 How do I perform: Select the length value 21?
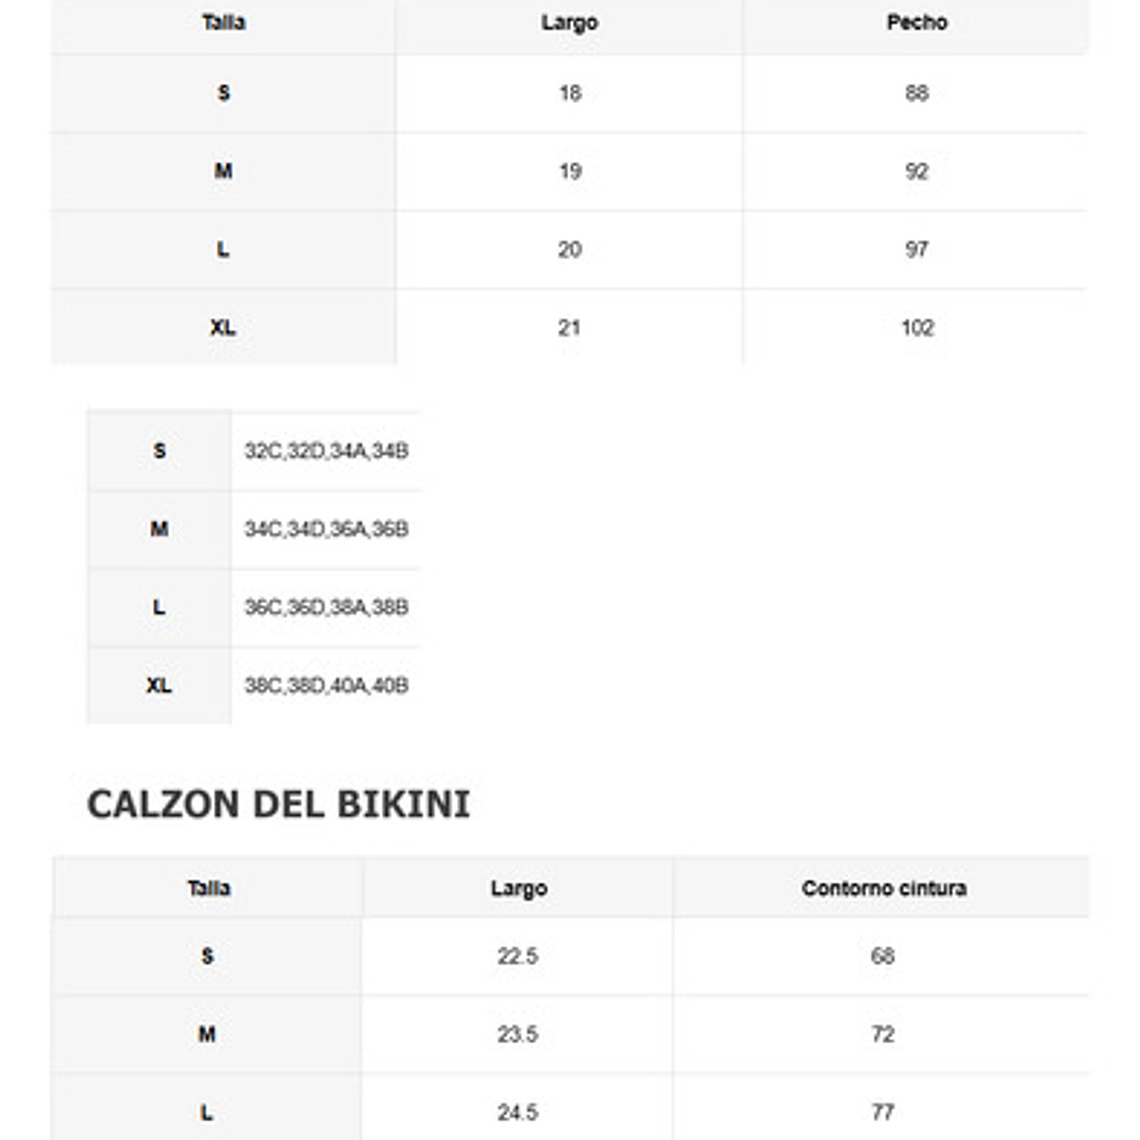569,328
